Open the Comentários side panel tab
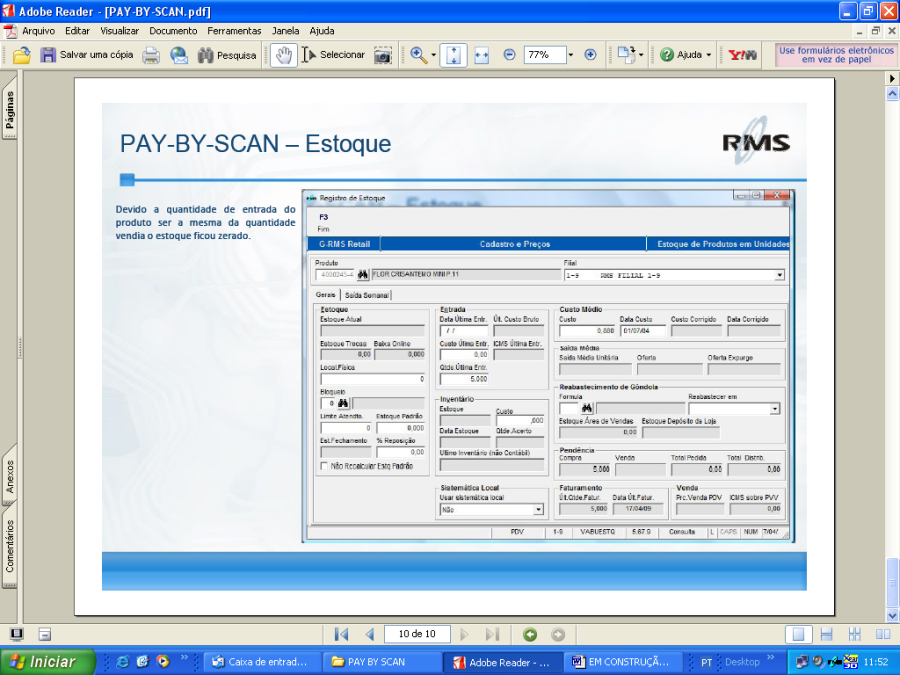This screenshot has width=900, height=675. click(10, 545)
